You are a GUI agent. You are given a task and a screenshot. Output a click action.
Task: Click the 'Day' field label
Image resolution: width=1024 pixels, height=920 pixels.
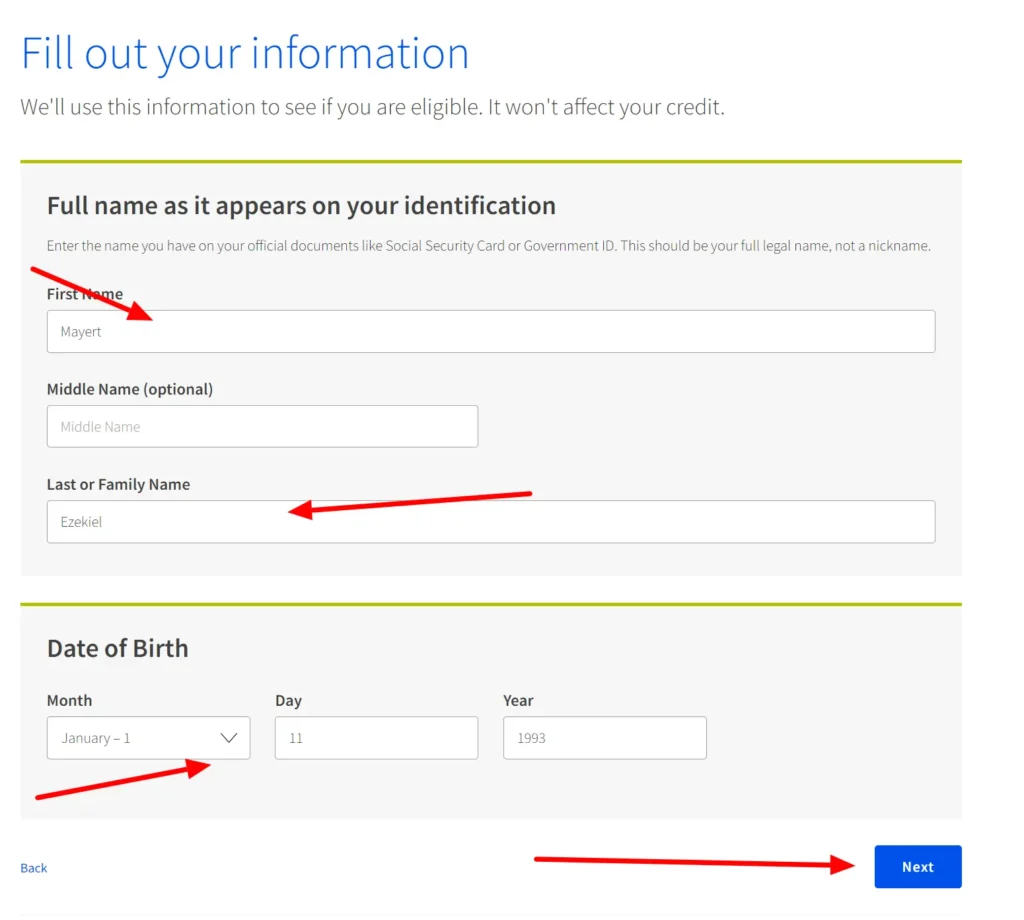click(288, 701)
